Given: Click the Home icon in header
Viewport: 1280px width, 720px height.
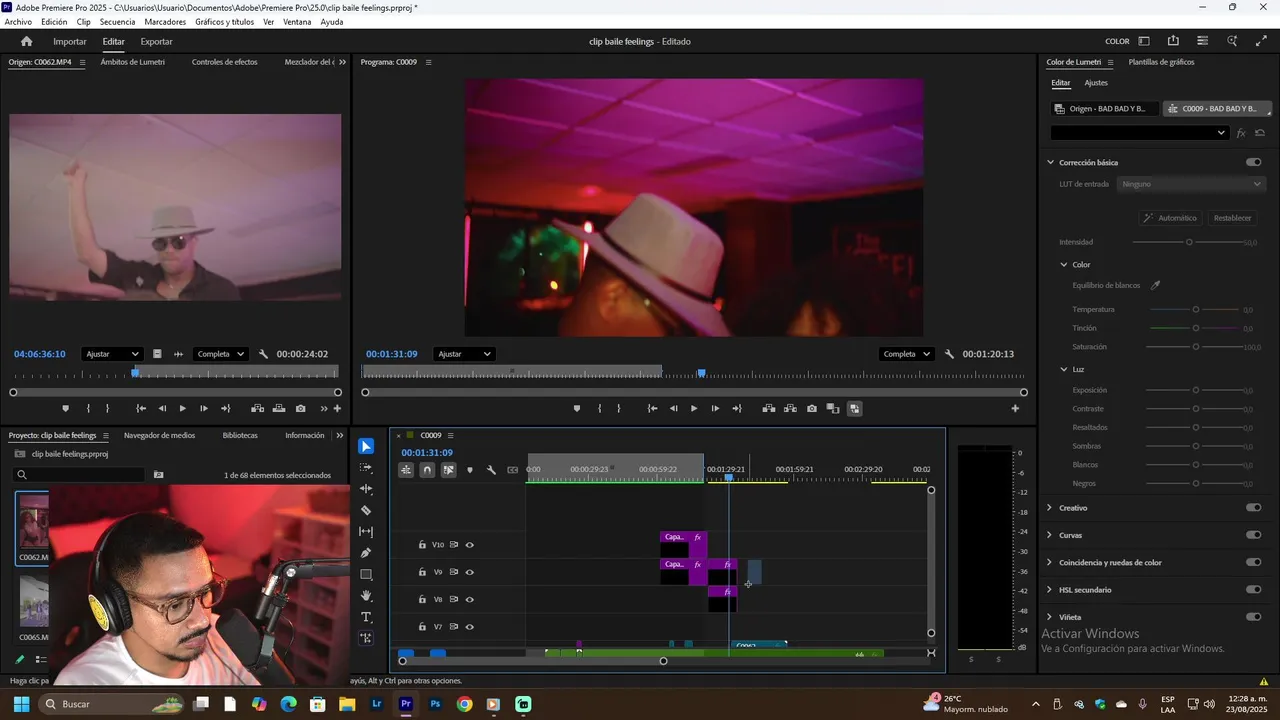Looking at the screenshot, I should (27, 42).
